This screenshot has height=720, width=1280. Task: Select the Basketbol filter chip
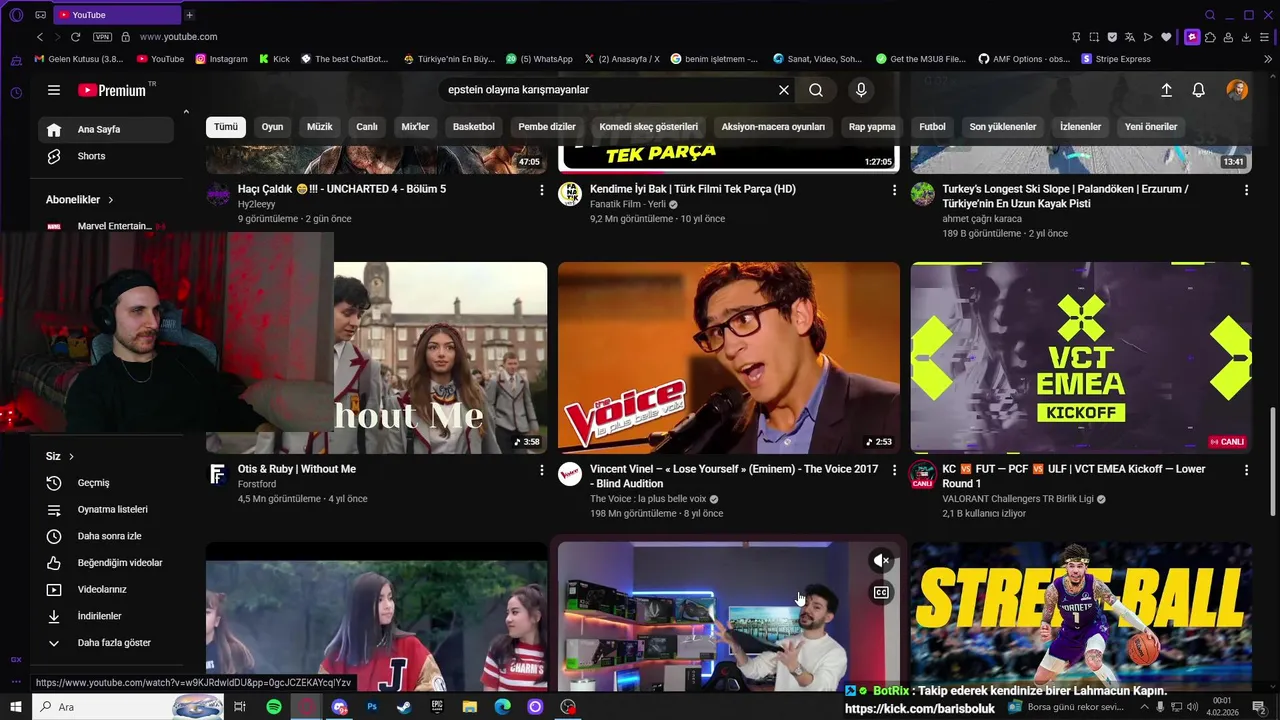click(x=474, y=127)
